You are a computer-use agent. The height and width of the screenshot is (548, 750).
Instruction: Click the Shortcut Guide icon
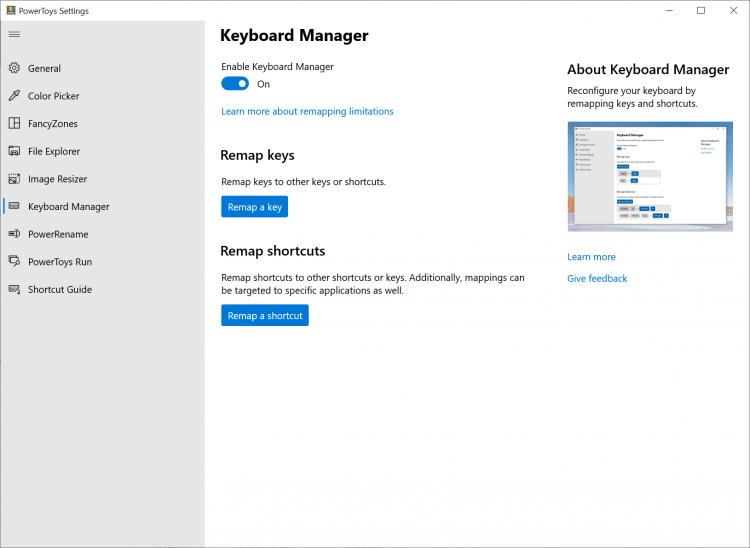pos(14,289)
